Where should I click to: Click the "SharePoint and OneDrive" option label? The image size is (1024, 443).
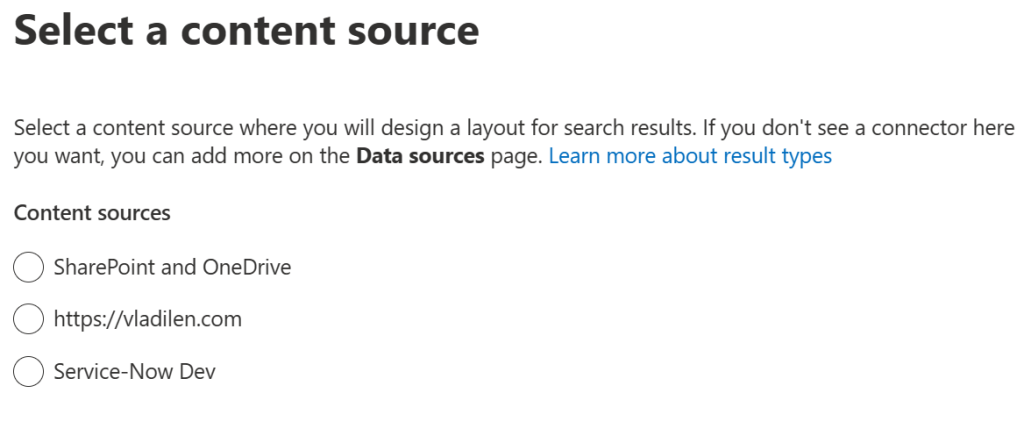[172, 267]
